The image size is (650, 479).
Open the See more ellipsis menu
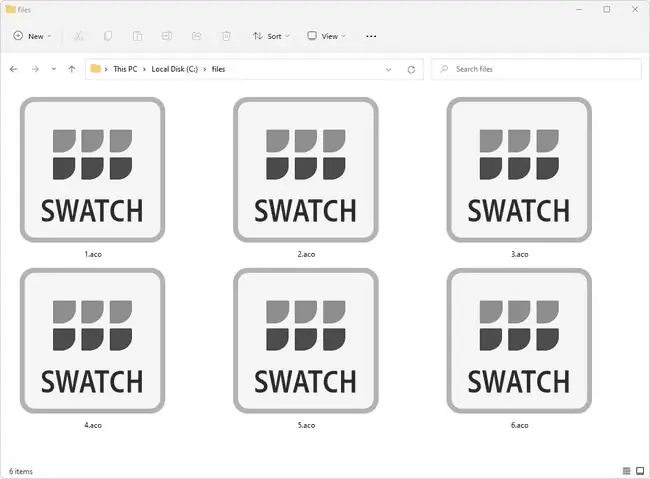point(371,36)
